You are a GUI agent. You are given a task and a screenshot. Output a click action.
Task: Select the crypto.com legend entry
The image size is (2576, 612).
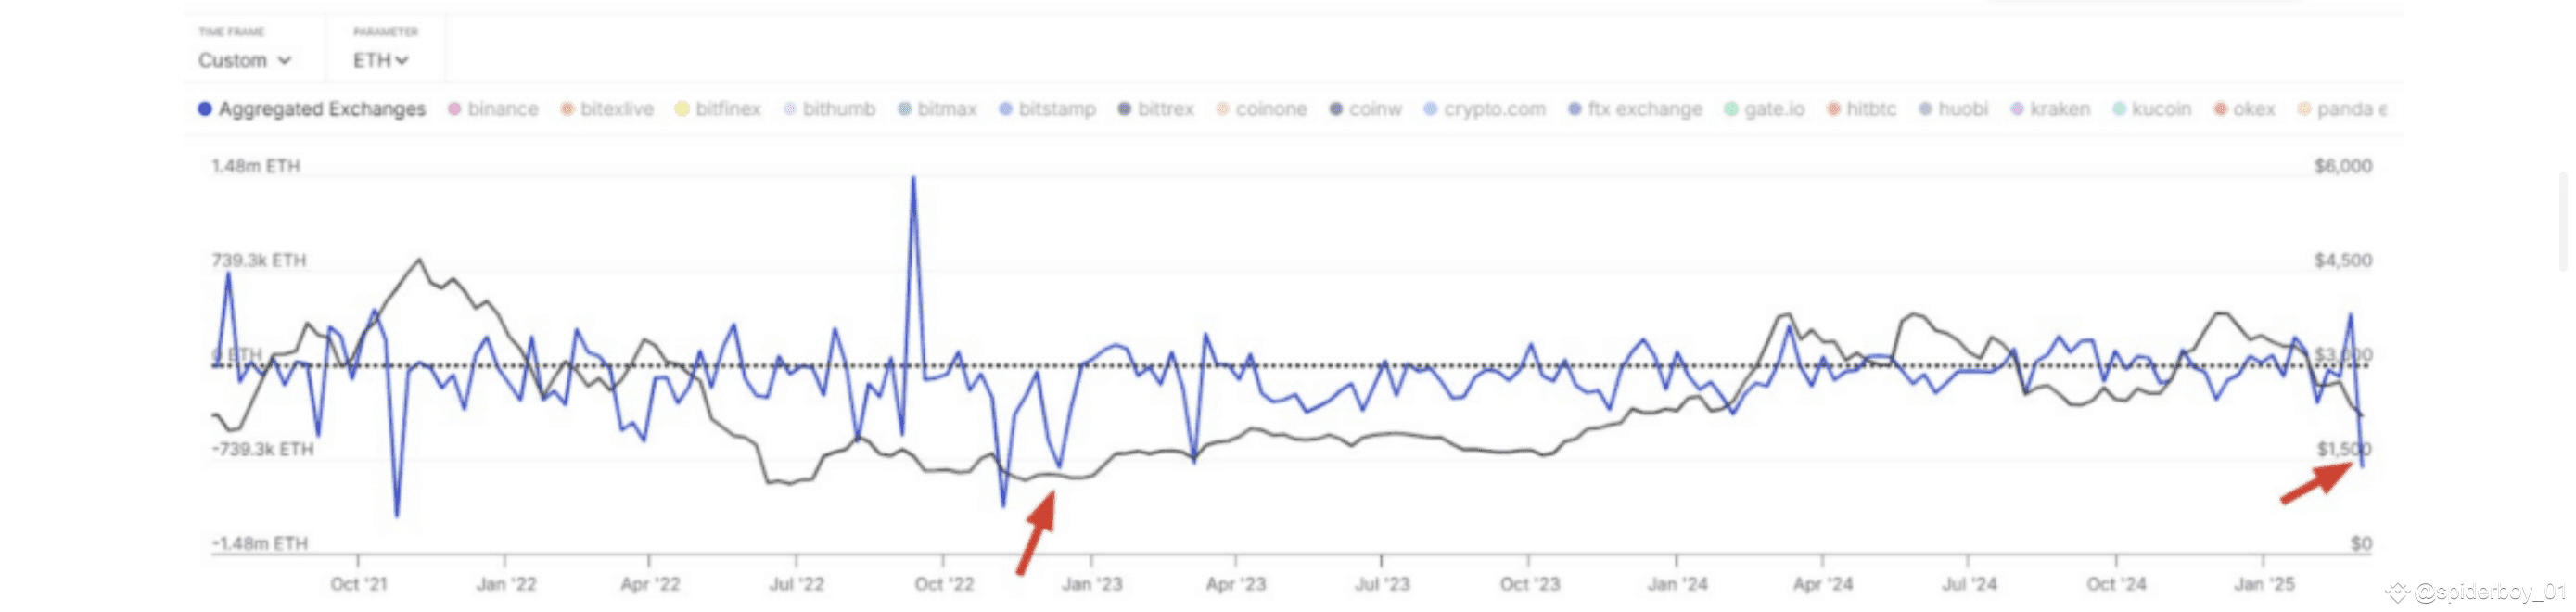pyautogui.click(x=1485, y=109)
